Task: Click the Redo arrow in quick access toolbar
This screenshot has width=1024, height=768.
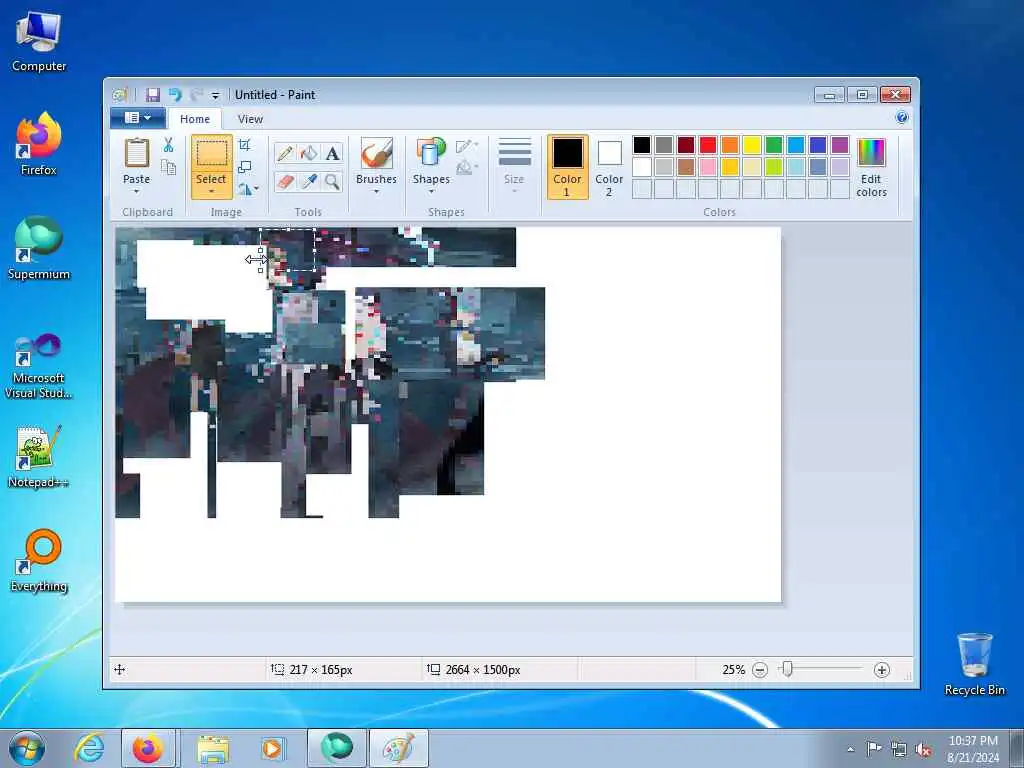Action: [196, 95]
